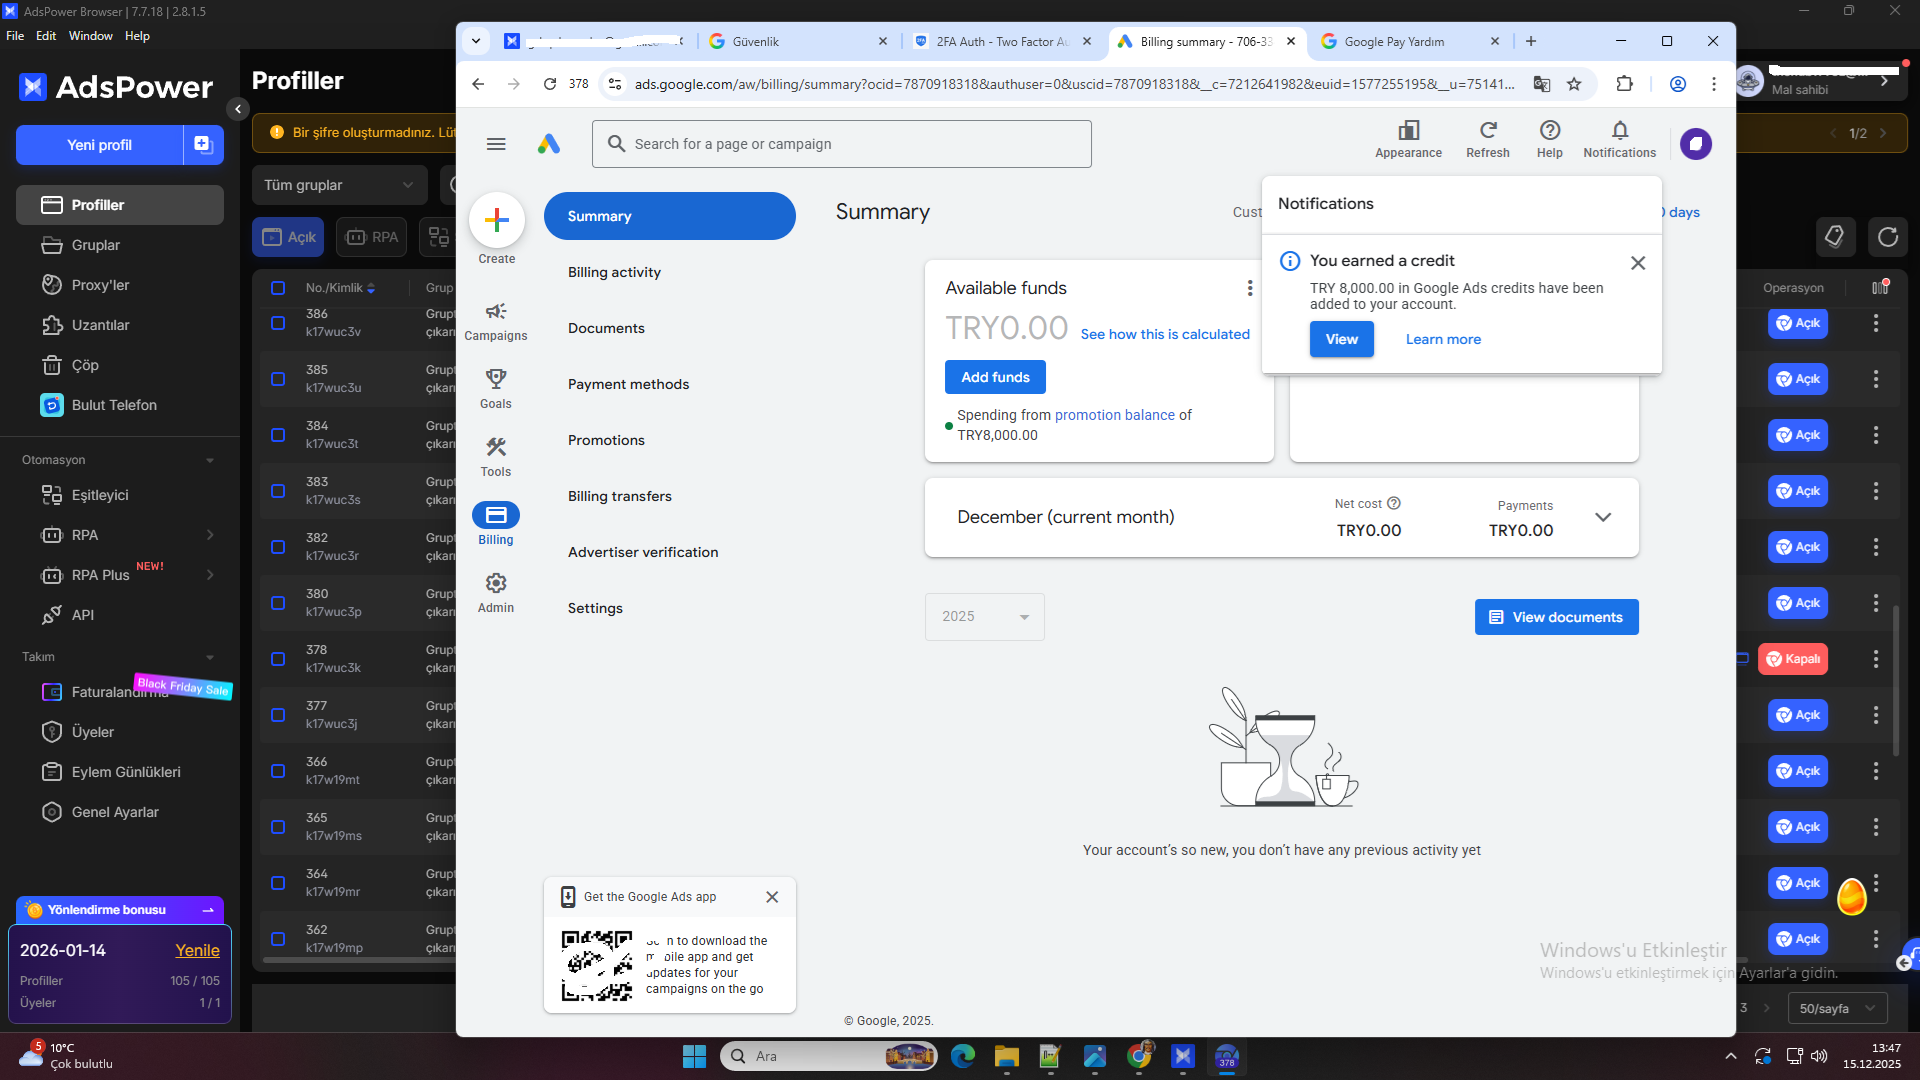This screenshot has height=1080, width=1920.
Task: Toggle the select-all profiles checkbox
Action: tap(278, 288)
